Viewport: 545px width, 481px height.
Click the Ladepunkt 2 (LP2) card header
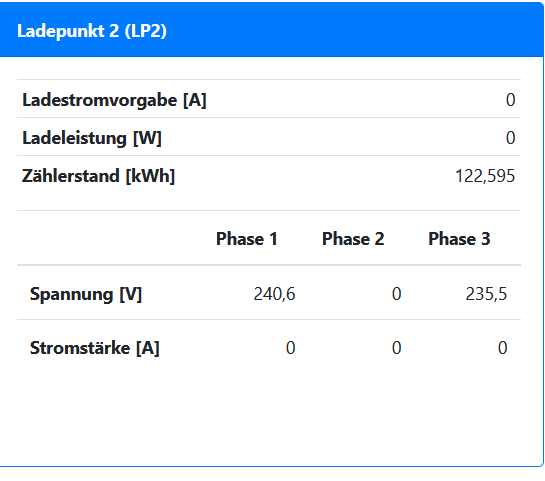pyautogui.click(x=272, y=30)
